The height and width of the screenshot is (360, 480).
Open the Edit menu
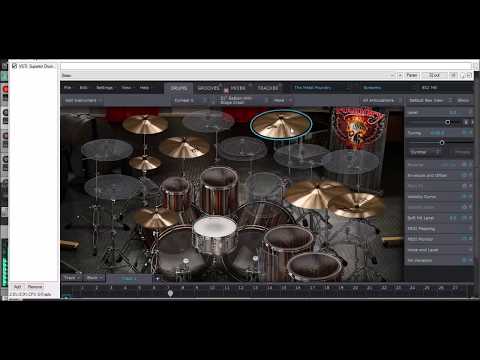(83, 88)
